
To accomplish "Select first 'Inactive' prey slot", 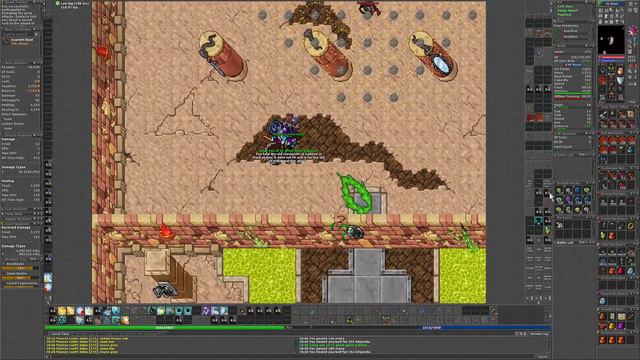I will pos(570,31).
